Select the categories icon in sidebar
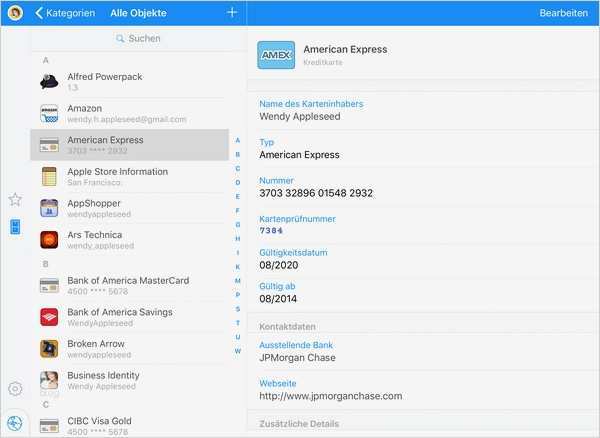The image size is (600, 438). tap(15, 226)
